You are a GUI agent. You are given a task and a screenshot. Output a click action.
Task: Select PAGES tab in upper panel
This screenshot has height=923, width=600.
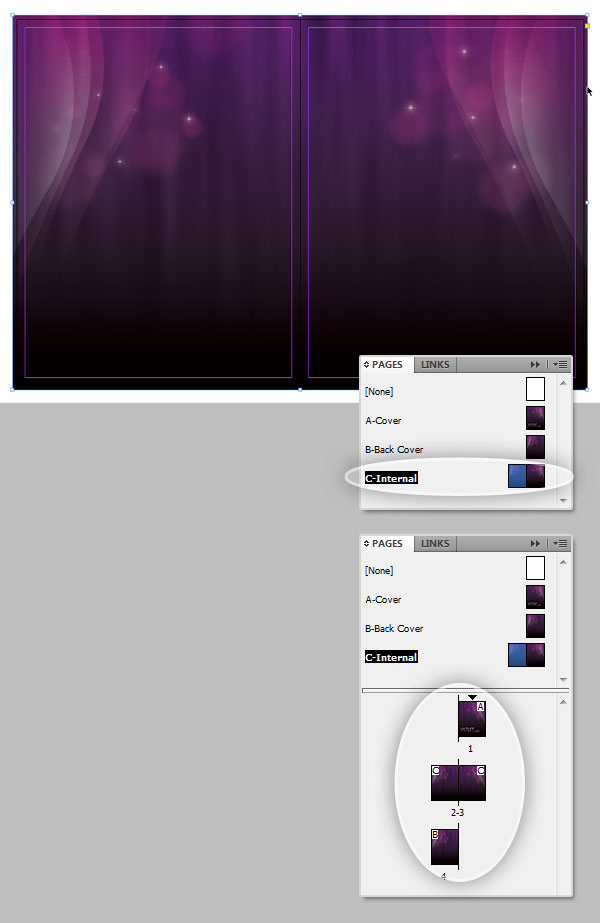coord(387,364)
